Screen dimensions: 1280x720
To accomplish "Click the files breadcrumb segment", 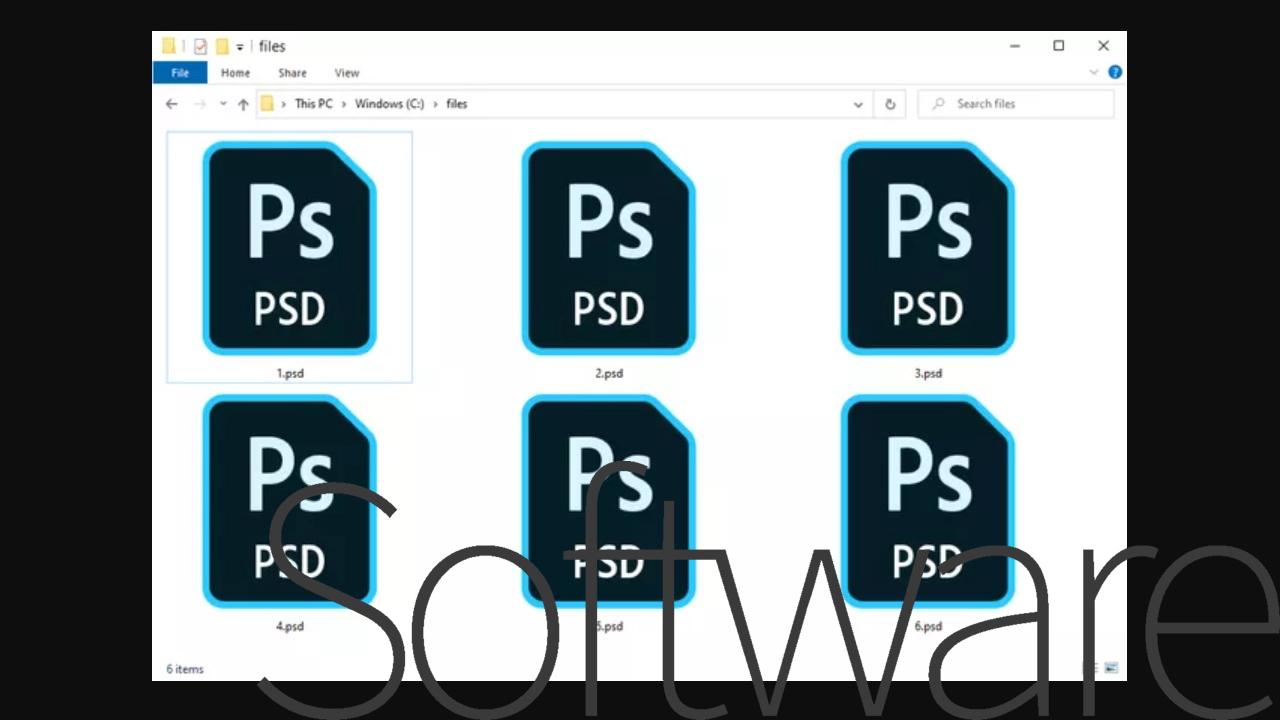I will point(456,104).
